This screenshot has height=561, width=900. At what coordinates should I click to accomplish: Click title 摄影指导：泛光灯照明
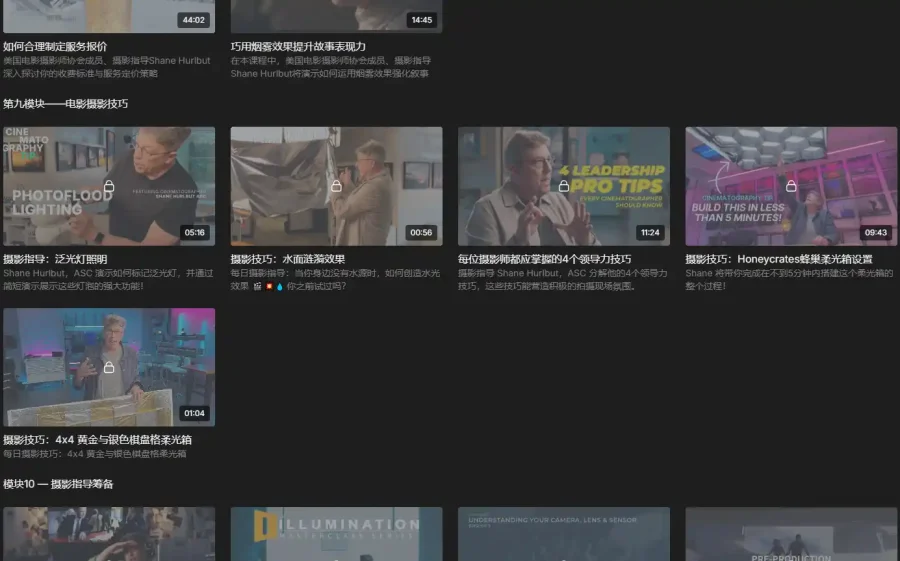click(x=55, y=259)
